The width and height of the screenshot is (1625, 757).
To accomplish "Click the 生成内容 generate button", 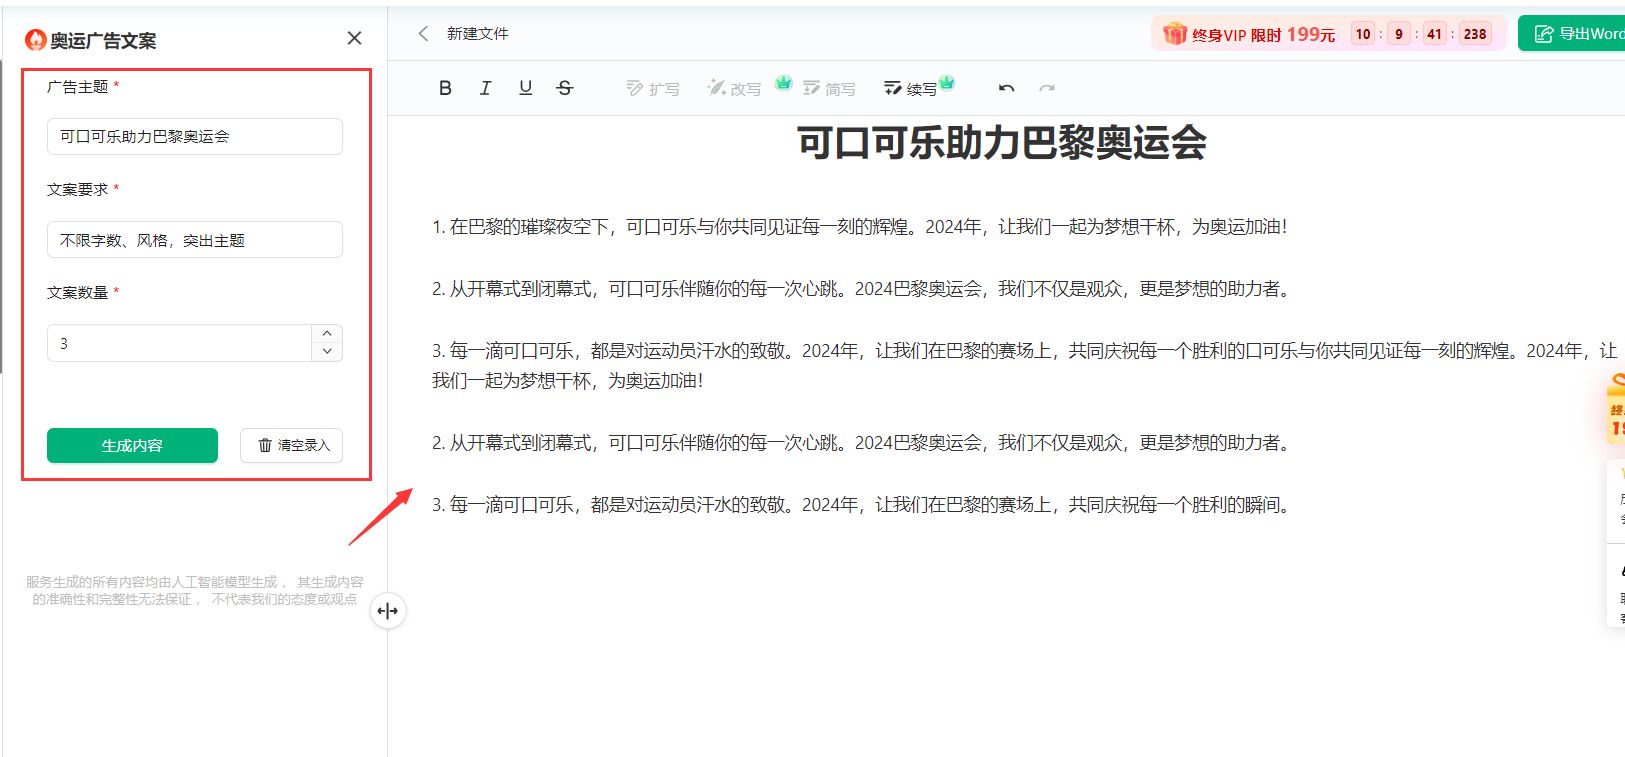I will click(132, 446).
